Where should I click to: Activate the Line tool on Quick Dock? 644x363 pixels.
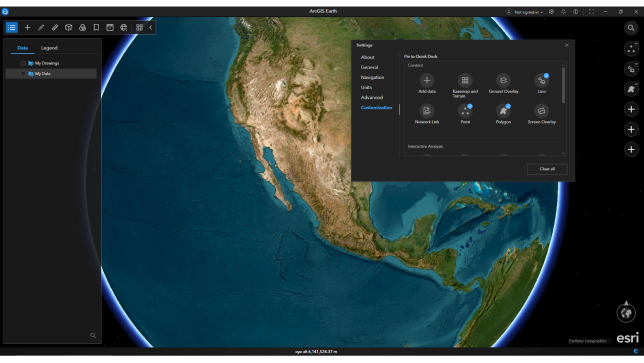(x=631, y=69)
